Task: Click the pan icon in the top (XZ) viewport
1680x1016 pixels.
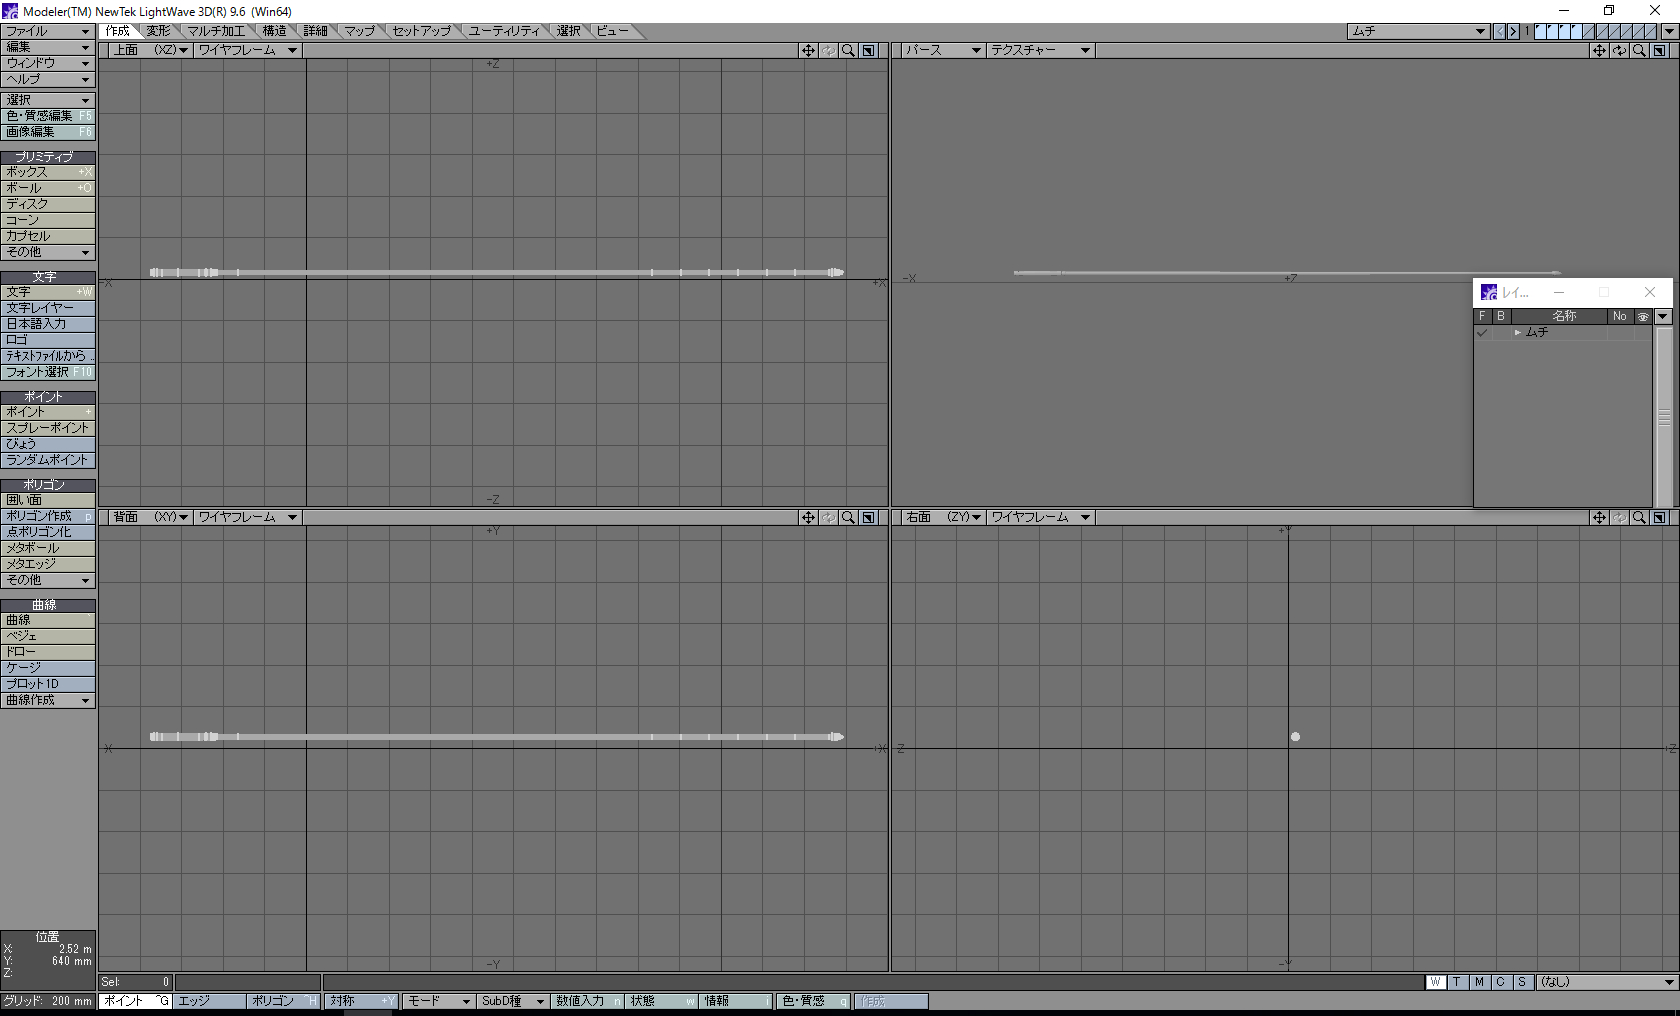Action: [808, 51]
